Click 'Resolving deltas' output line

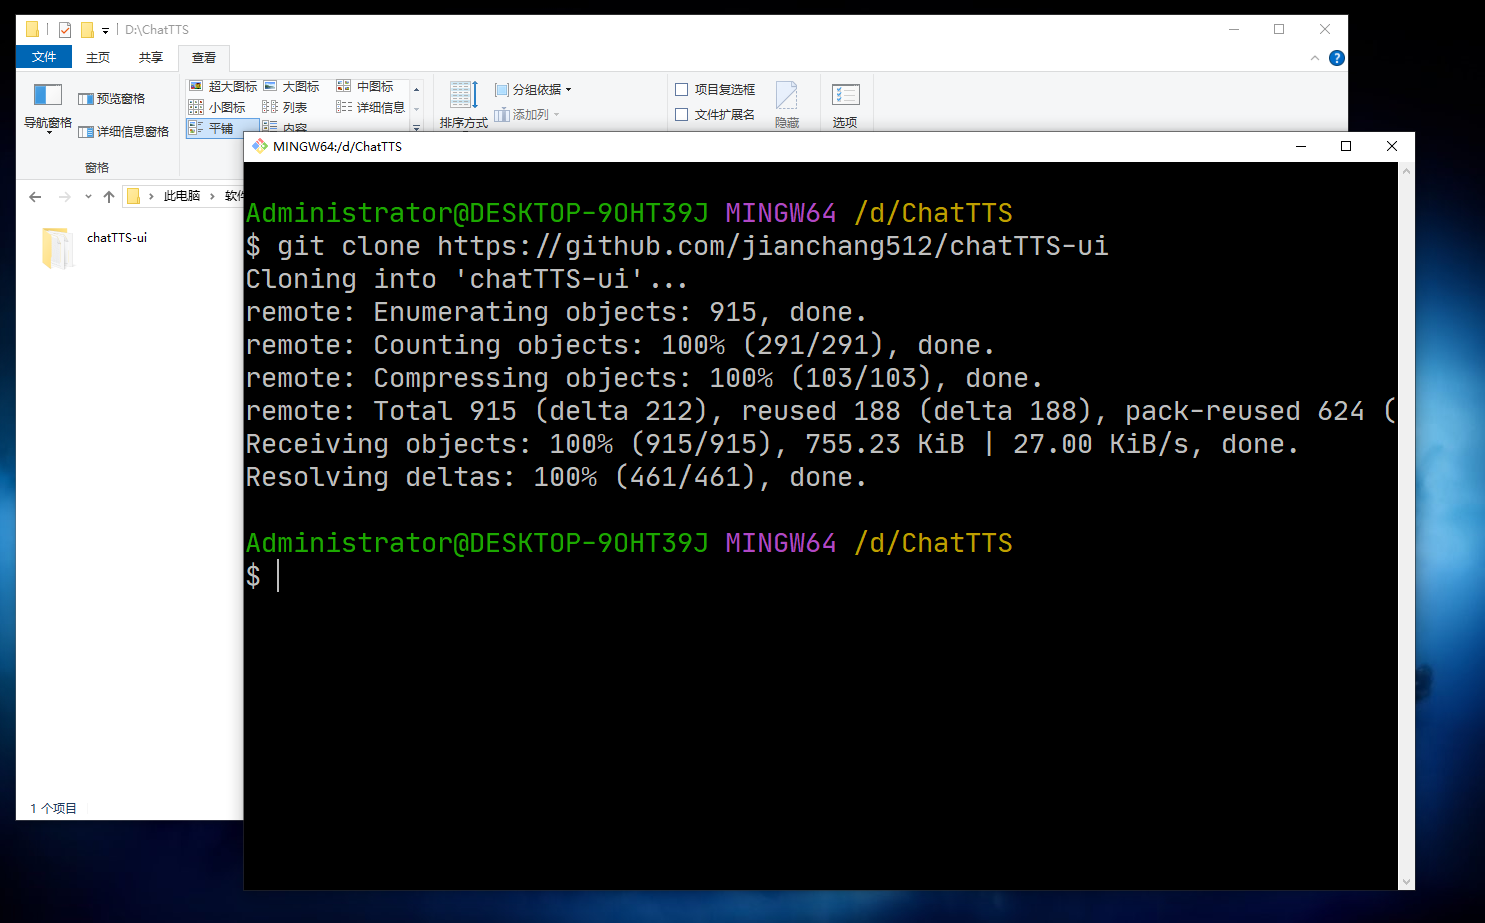[x=556, y=477]
